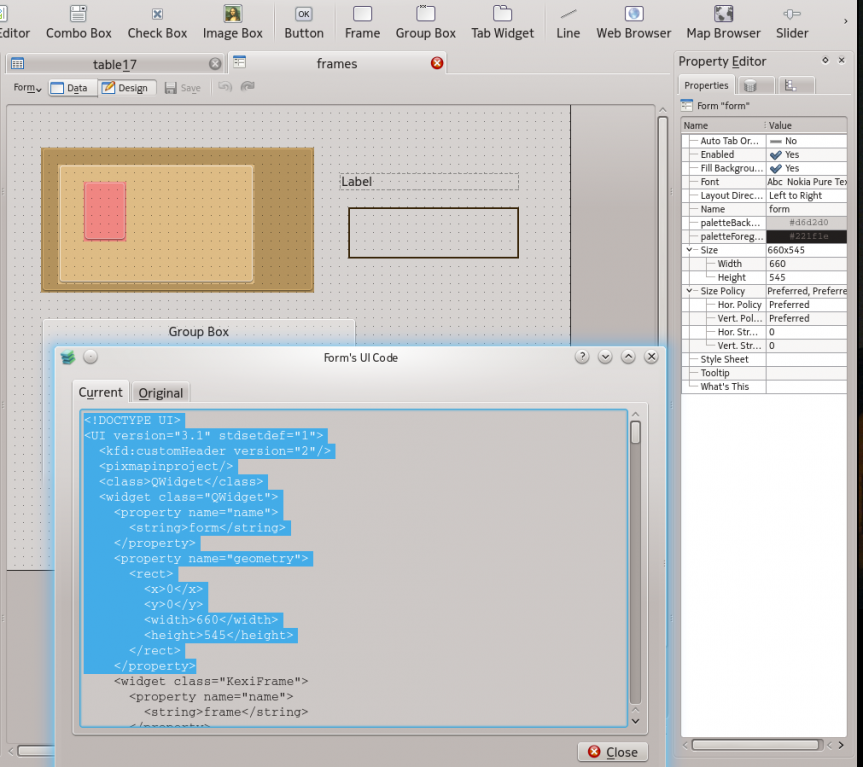Select the Tab Widget tool

[502, 23]
